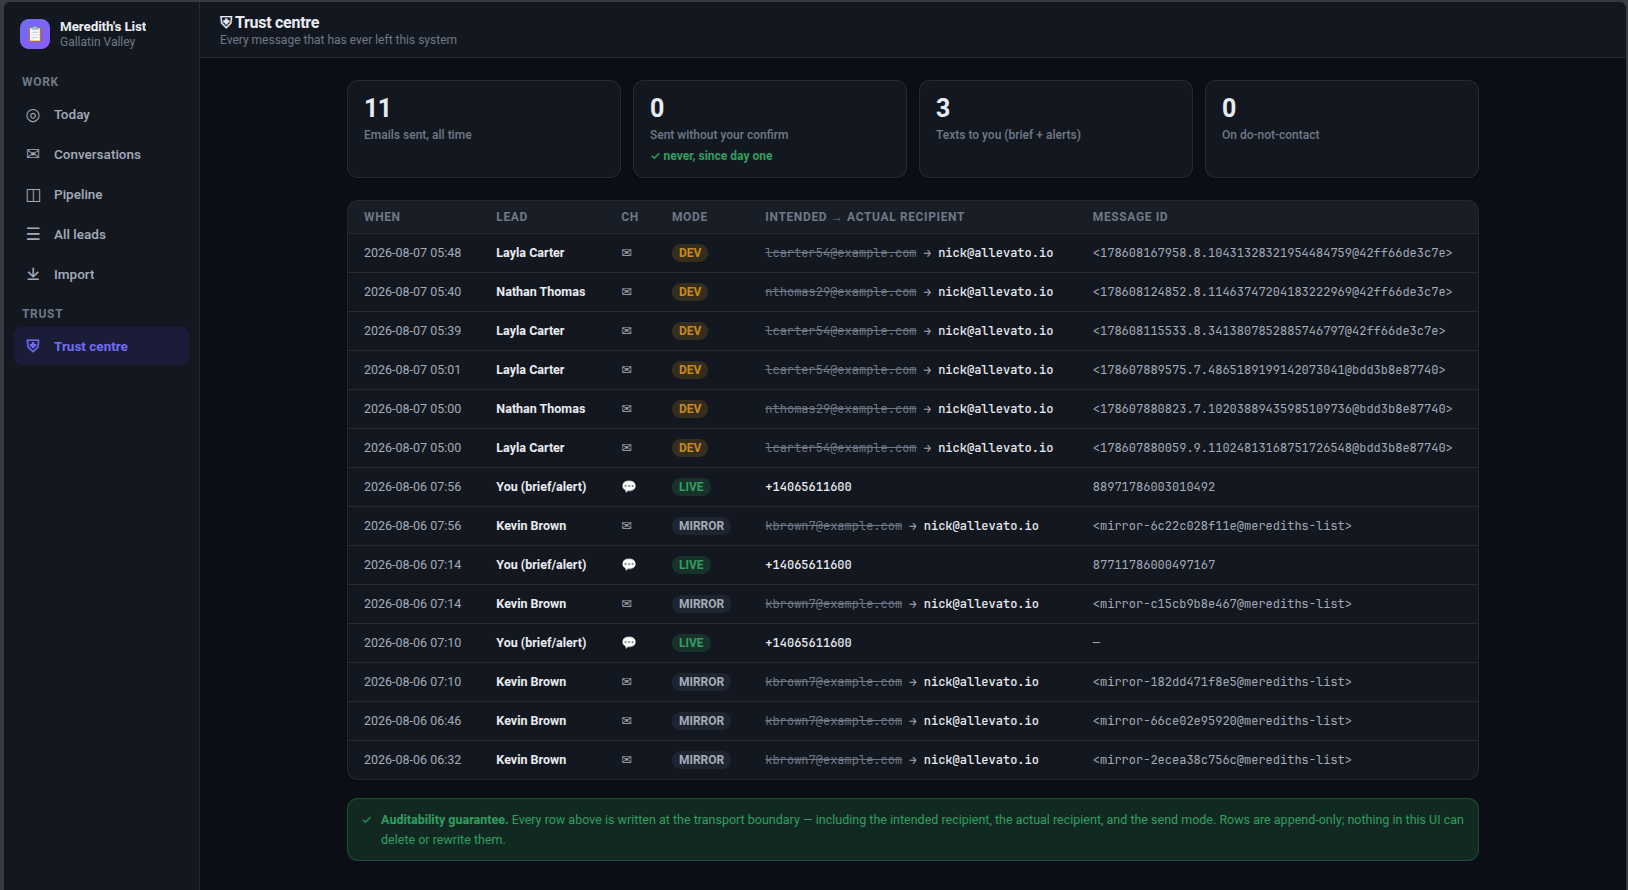The image size is (1628, 890).
Task: Select Trust centre in the sidebar
Action: coord(101,346)
